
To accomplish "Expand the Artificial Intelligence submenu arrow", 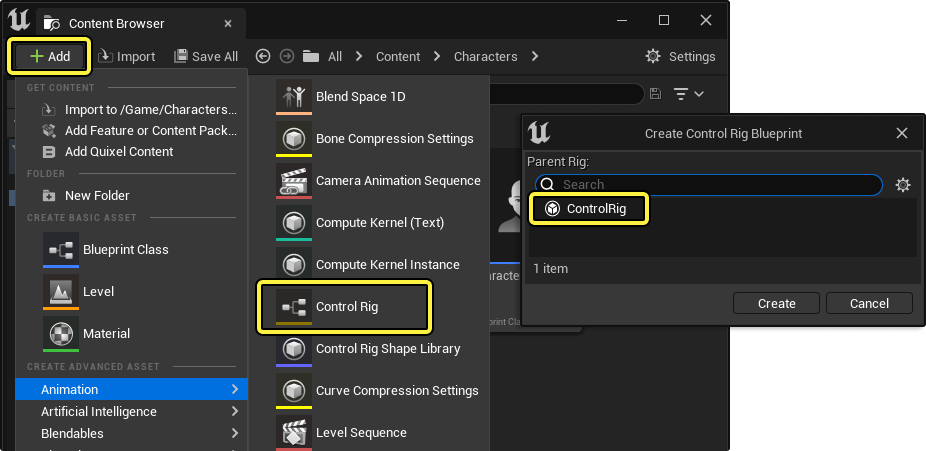I will tap(235, 411).
